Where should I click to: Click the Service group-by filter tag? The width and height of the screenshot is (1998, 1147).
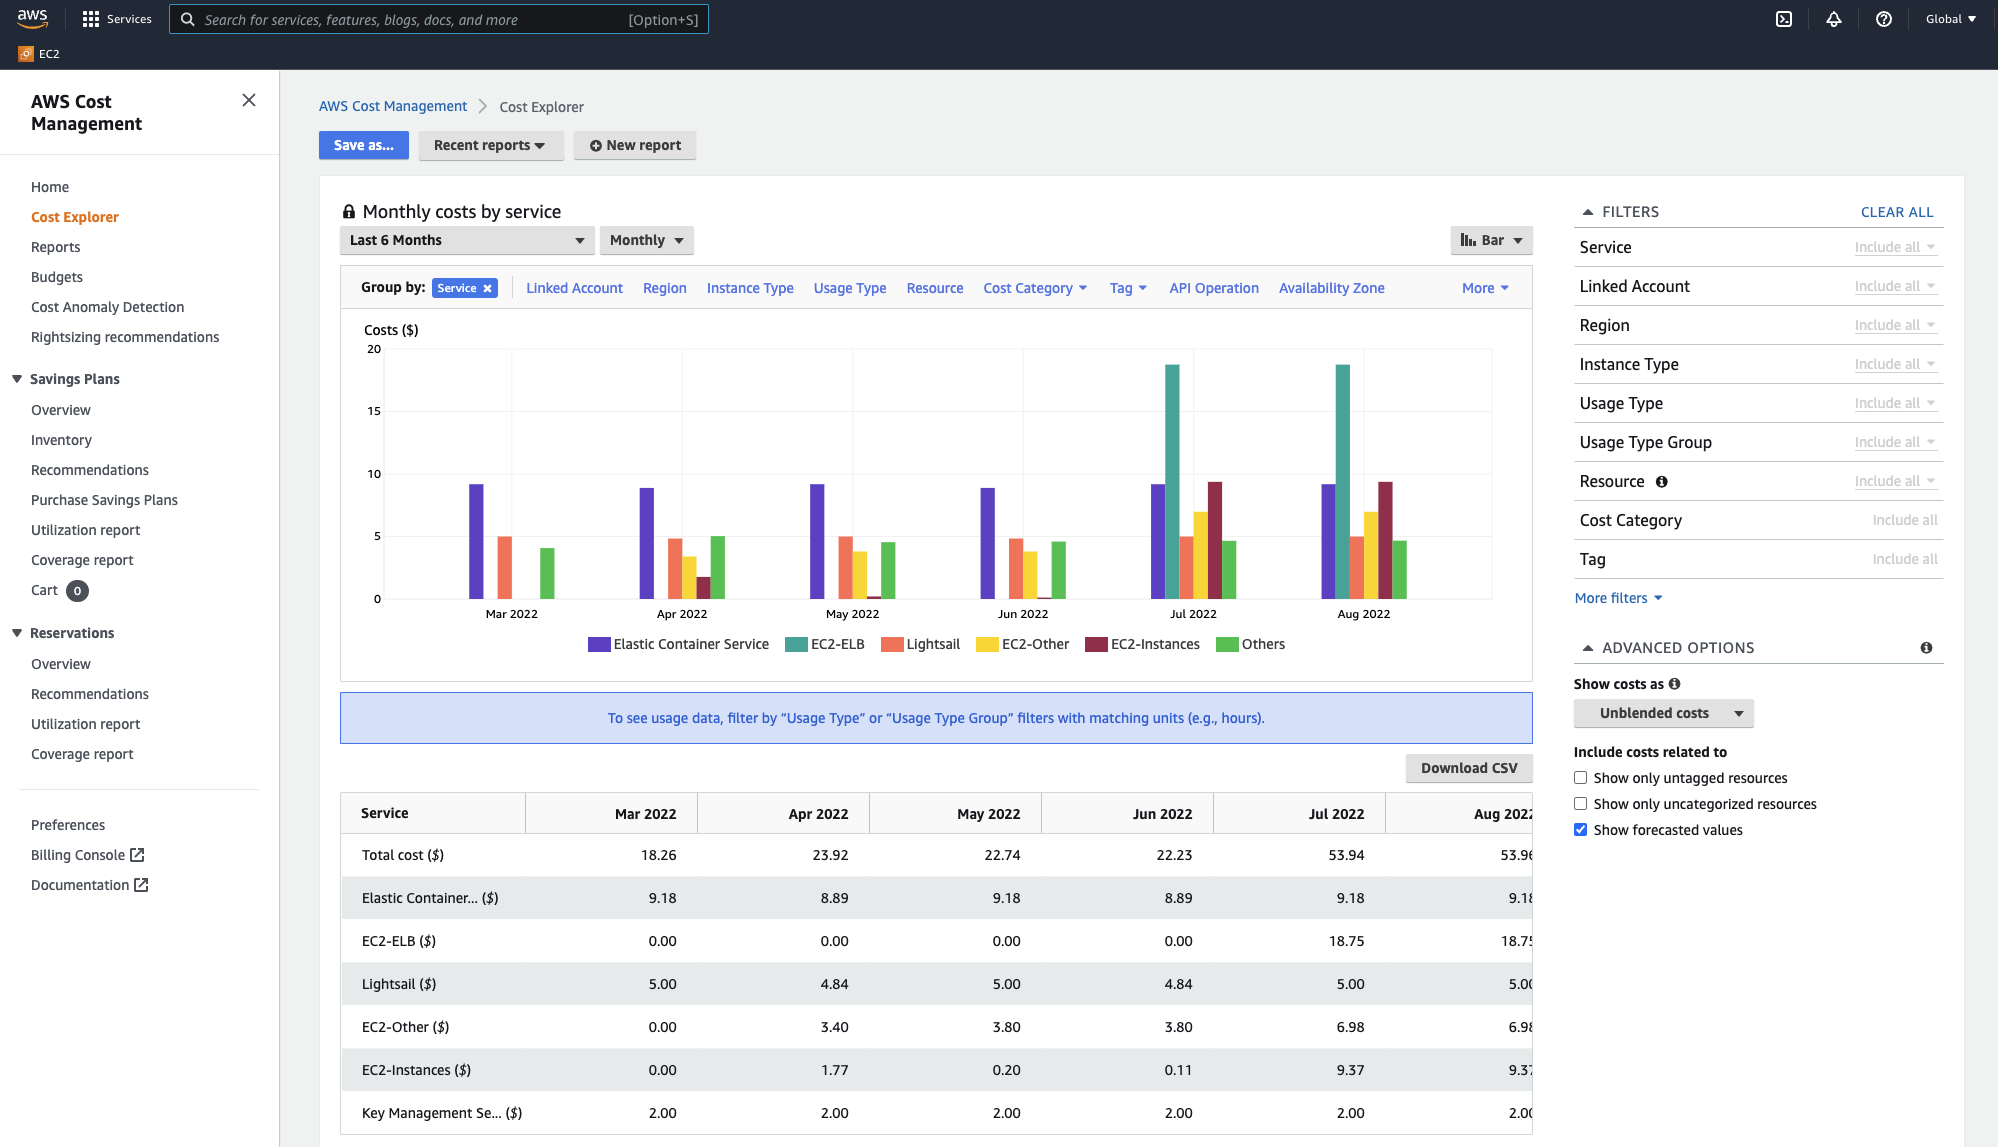(462, 288)
